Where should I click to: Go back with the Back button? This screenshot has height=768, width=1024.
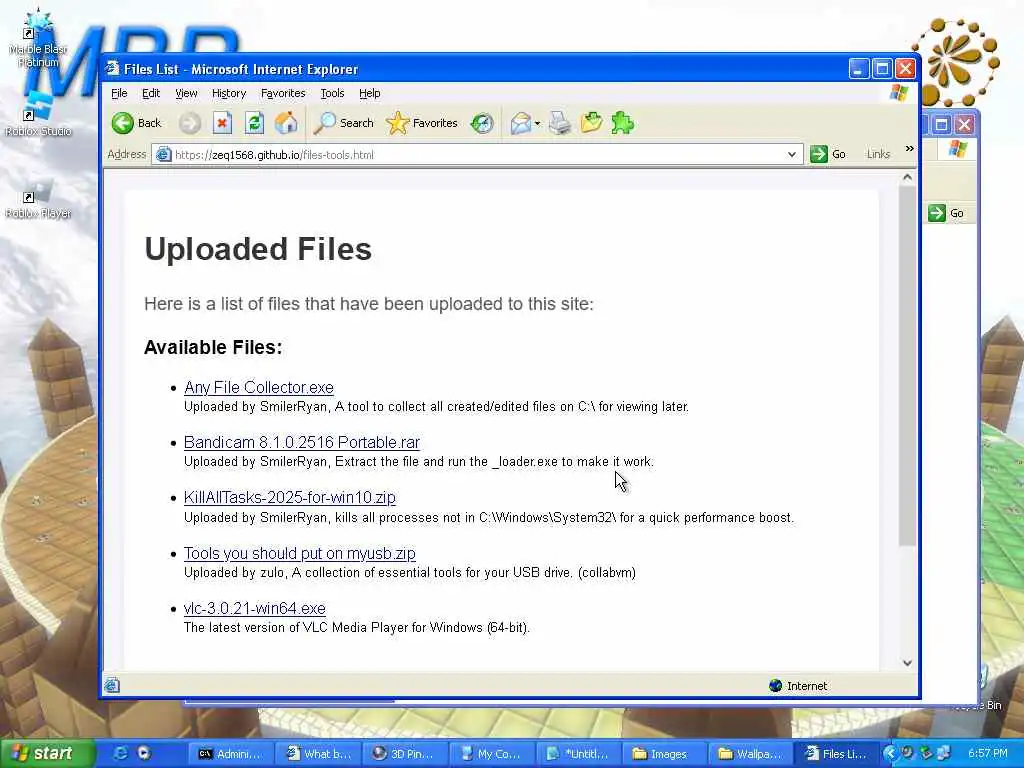click(136, 123)
